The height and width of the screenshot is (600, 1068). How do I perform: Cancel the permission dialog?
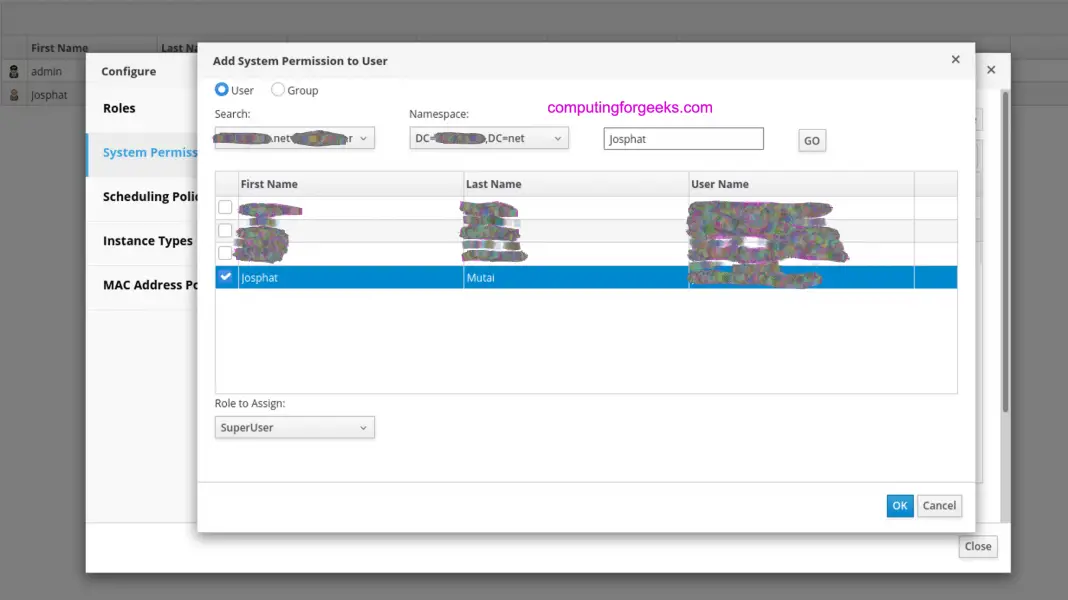[938, 505]
